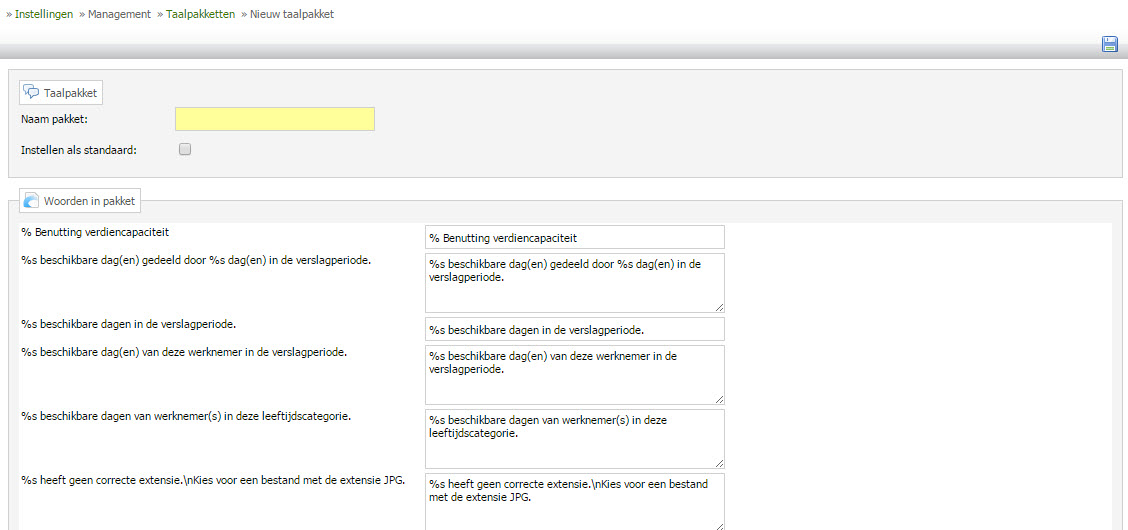Grab resize handle of 'van deze werknemer' textarea
The image size is (1128, 530).
719,400
